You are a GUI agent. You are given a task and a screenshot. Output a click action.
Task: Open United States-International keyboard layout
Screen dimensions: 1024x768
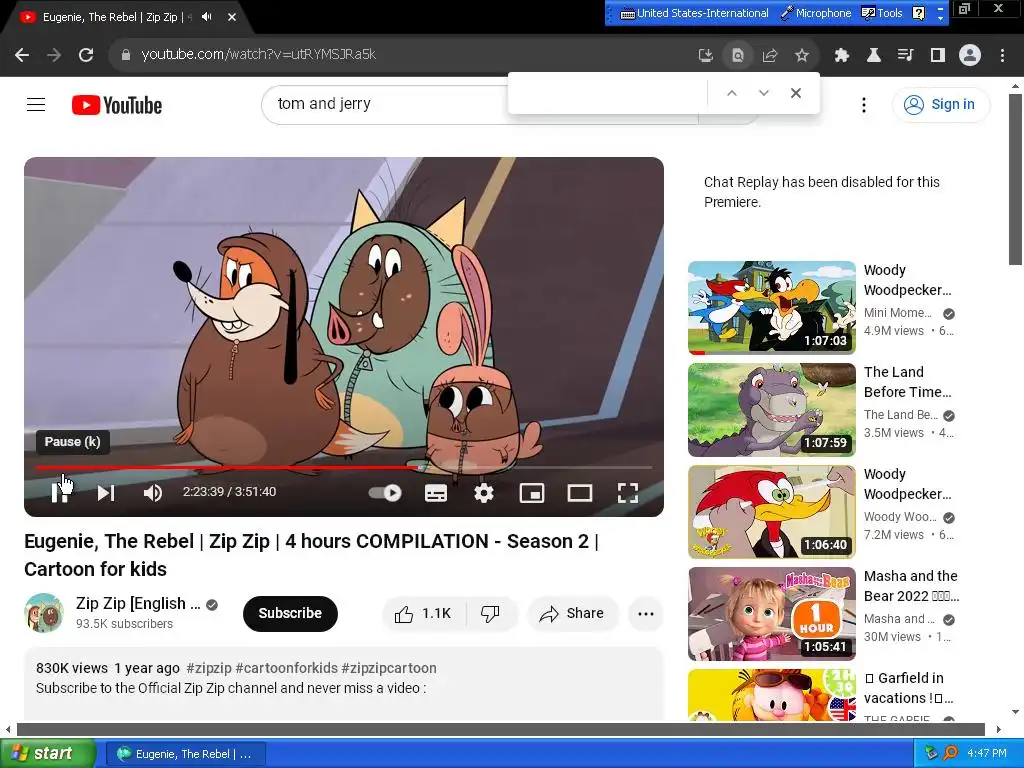694,13
